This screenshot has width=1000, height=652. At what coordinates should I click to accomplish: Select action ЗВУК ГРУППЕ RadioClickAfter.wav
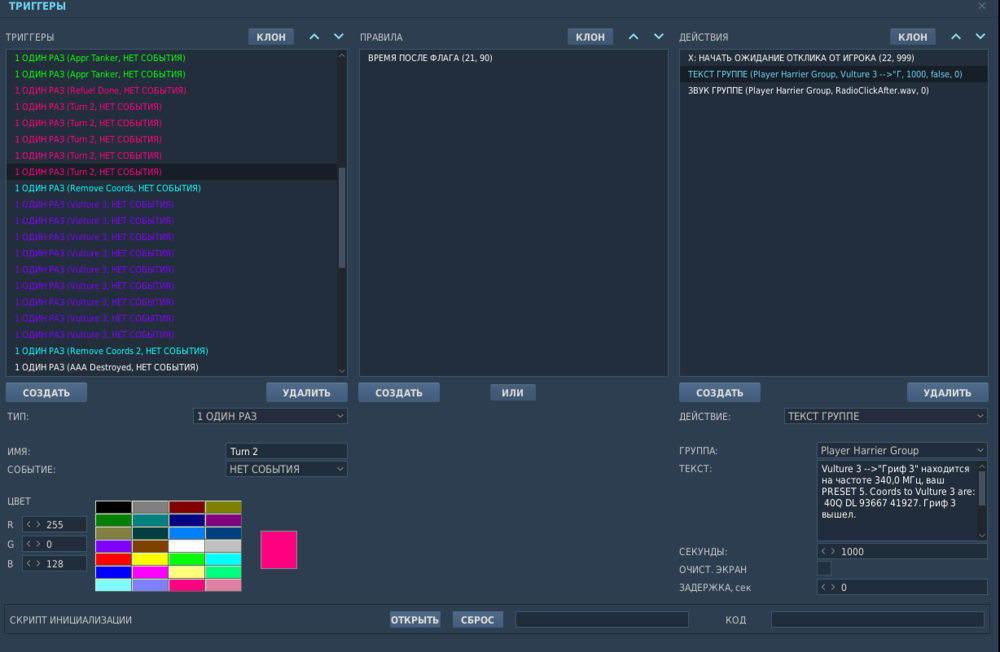coord(834,91)
